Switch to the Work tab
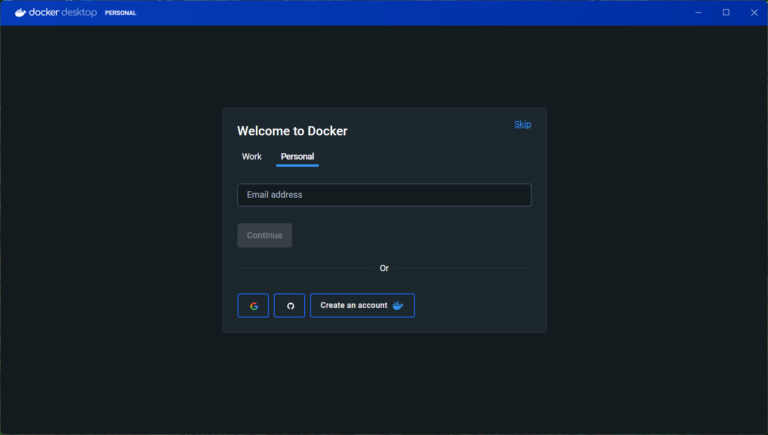 tap(252, 157)
